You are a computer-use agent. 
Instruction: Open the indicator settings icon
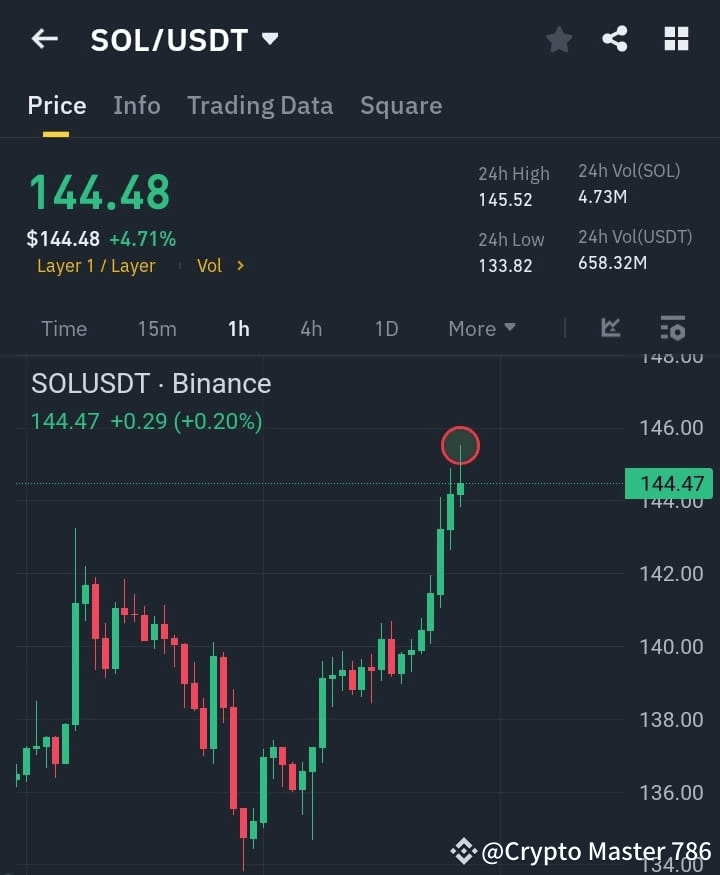[x=672, y=328]
